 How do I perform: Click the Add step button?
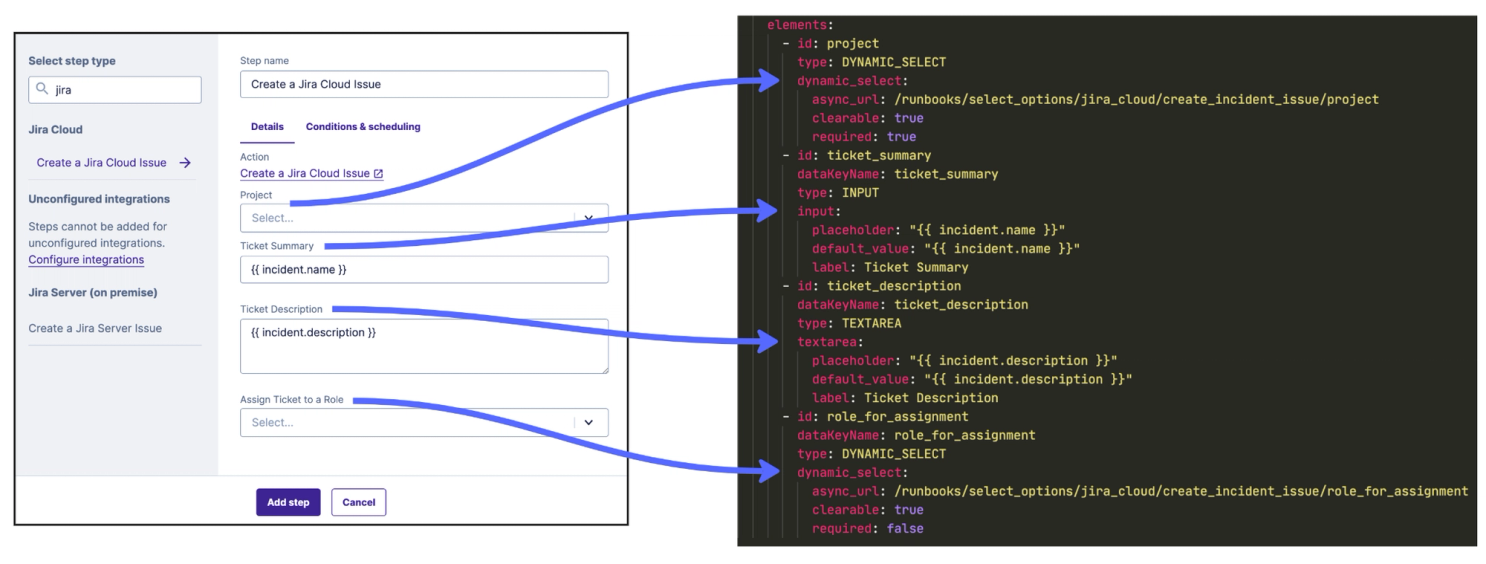click(x=288, y=502)
